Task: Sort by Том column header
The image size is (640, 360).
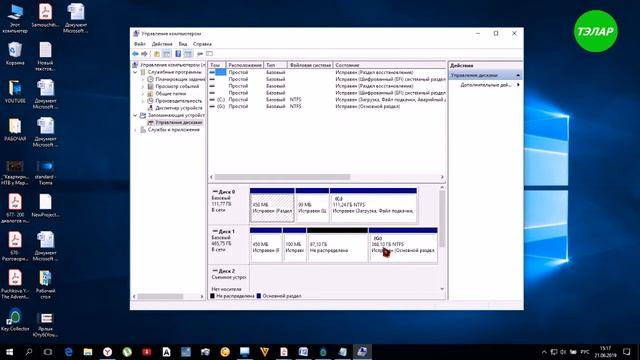Action: point(217,65)
